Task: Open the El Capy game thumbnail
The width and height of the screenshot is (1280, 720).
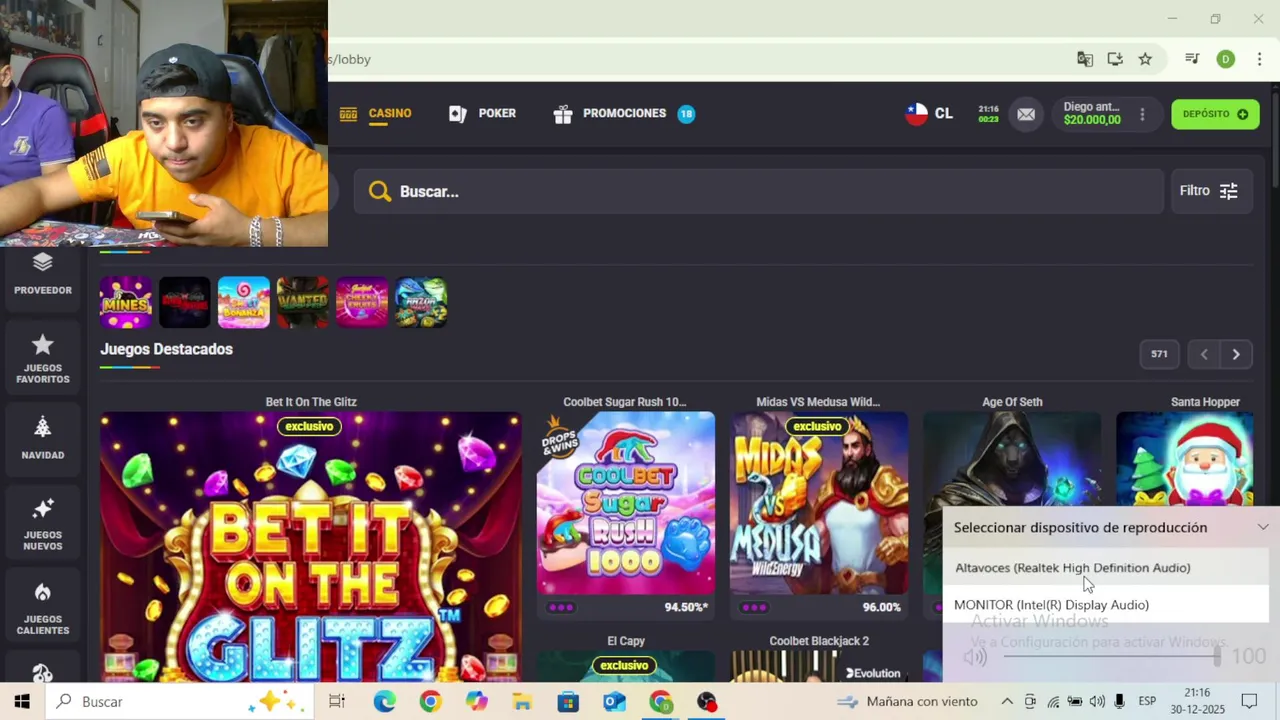Action: pos(626,666)
